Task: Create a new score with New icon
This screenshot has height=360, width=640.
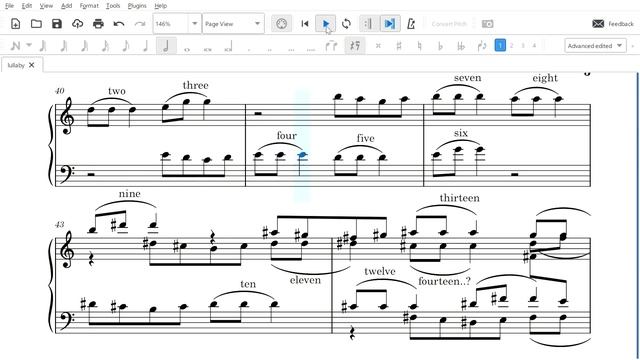Action: [16, 24]
